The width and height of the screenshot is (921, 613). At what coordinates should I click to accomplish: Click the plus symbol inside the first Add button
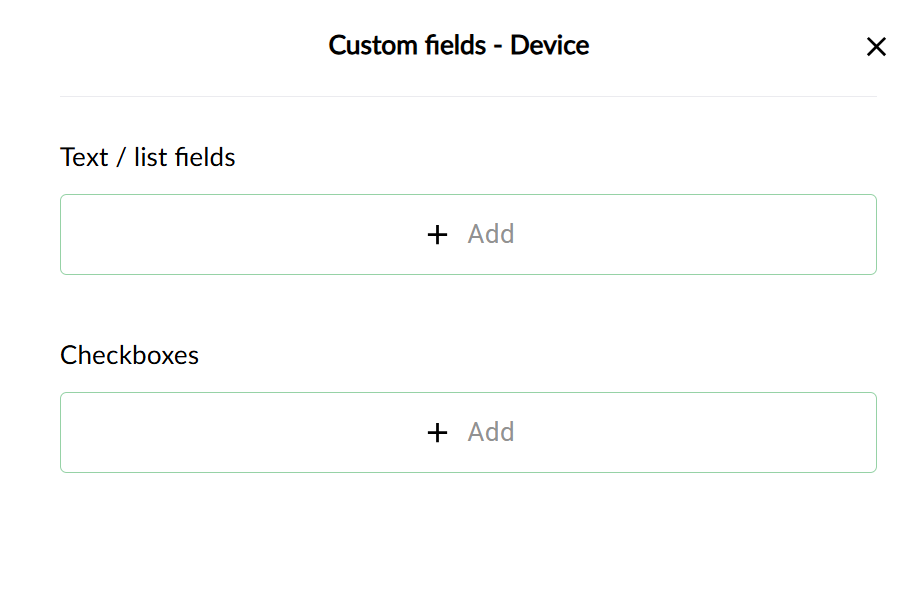[437, 234]
